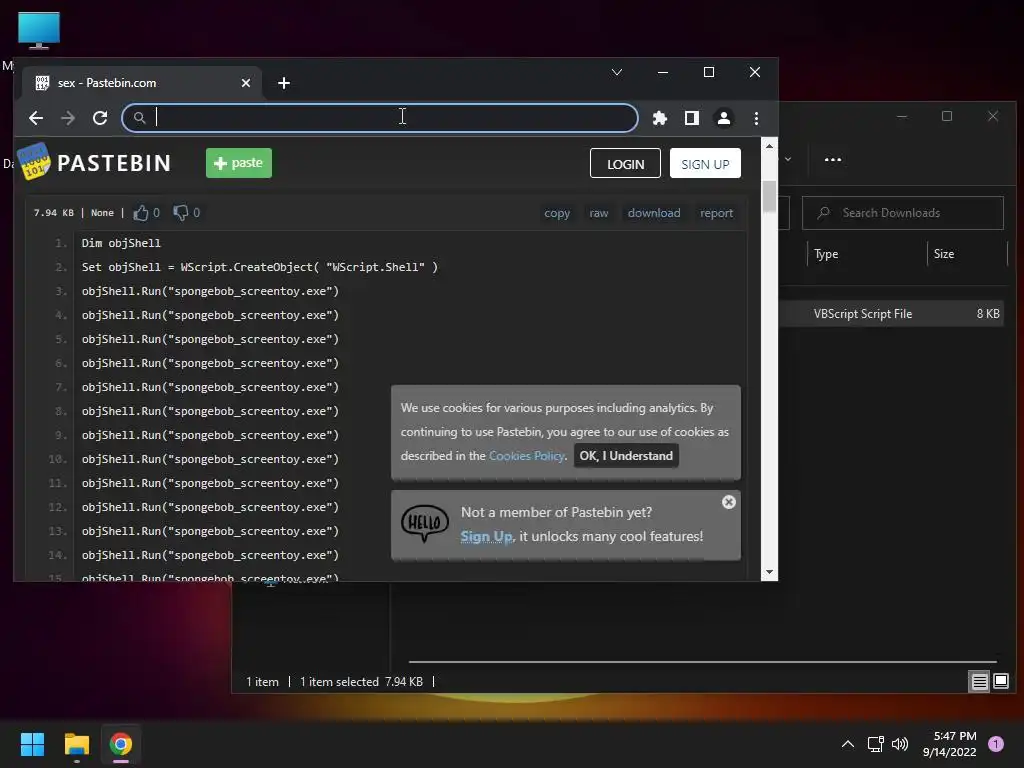Focus the Chrome address bar
The height and width of the screenshot is (768, 1024).
(380, 118)
